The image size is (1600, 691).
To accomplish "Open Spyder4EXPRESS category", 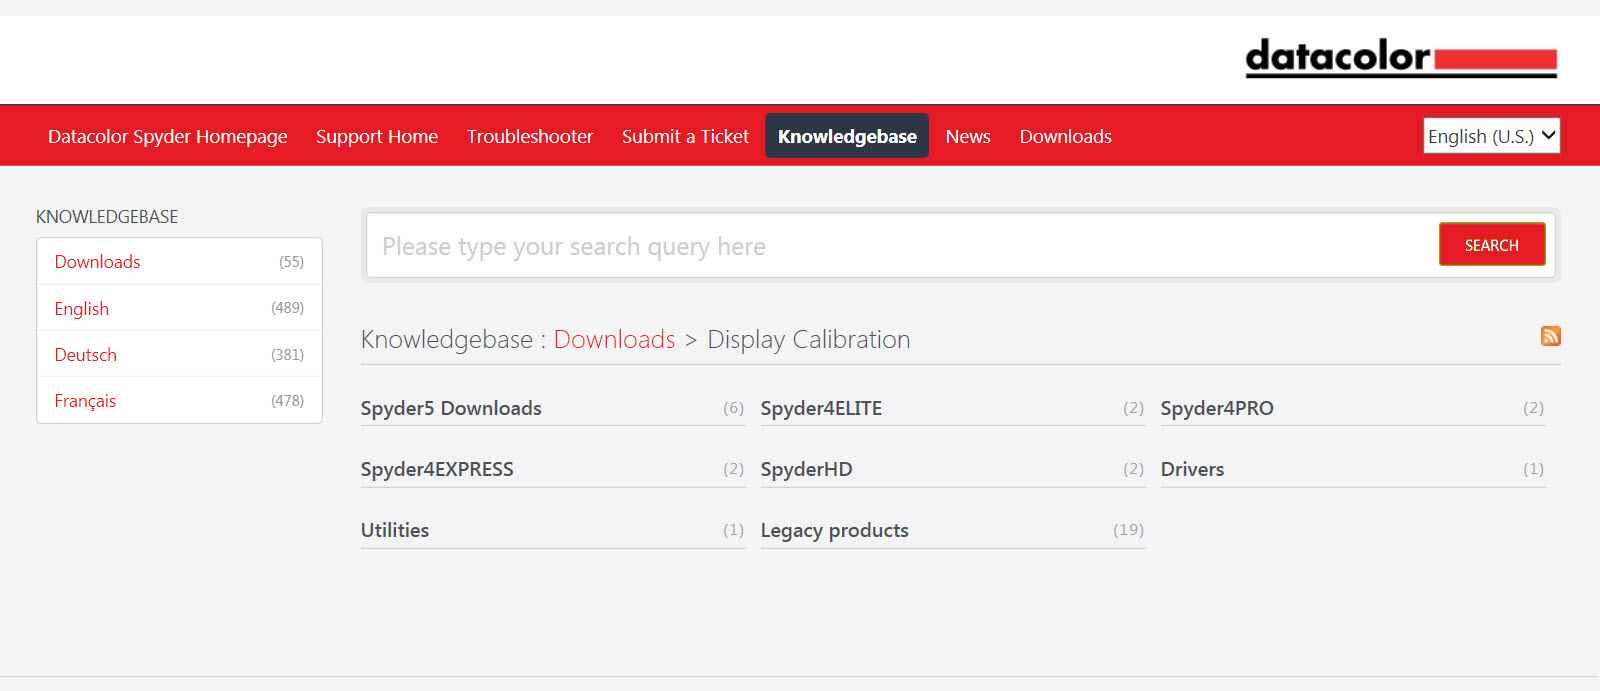I will tap(437, 469).
